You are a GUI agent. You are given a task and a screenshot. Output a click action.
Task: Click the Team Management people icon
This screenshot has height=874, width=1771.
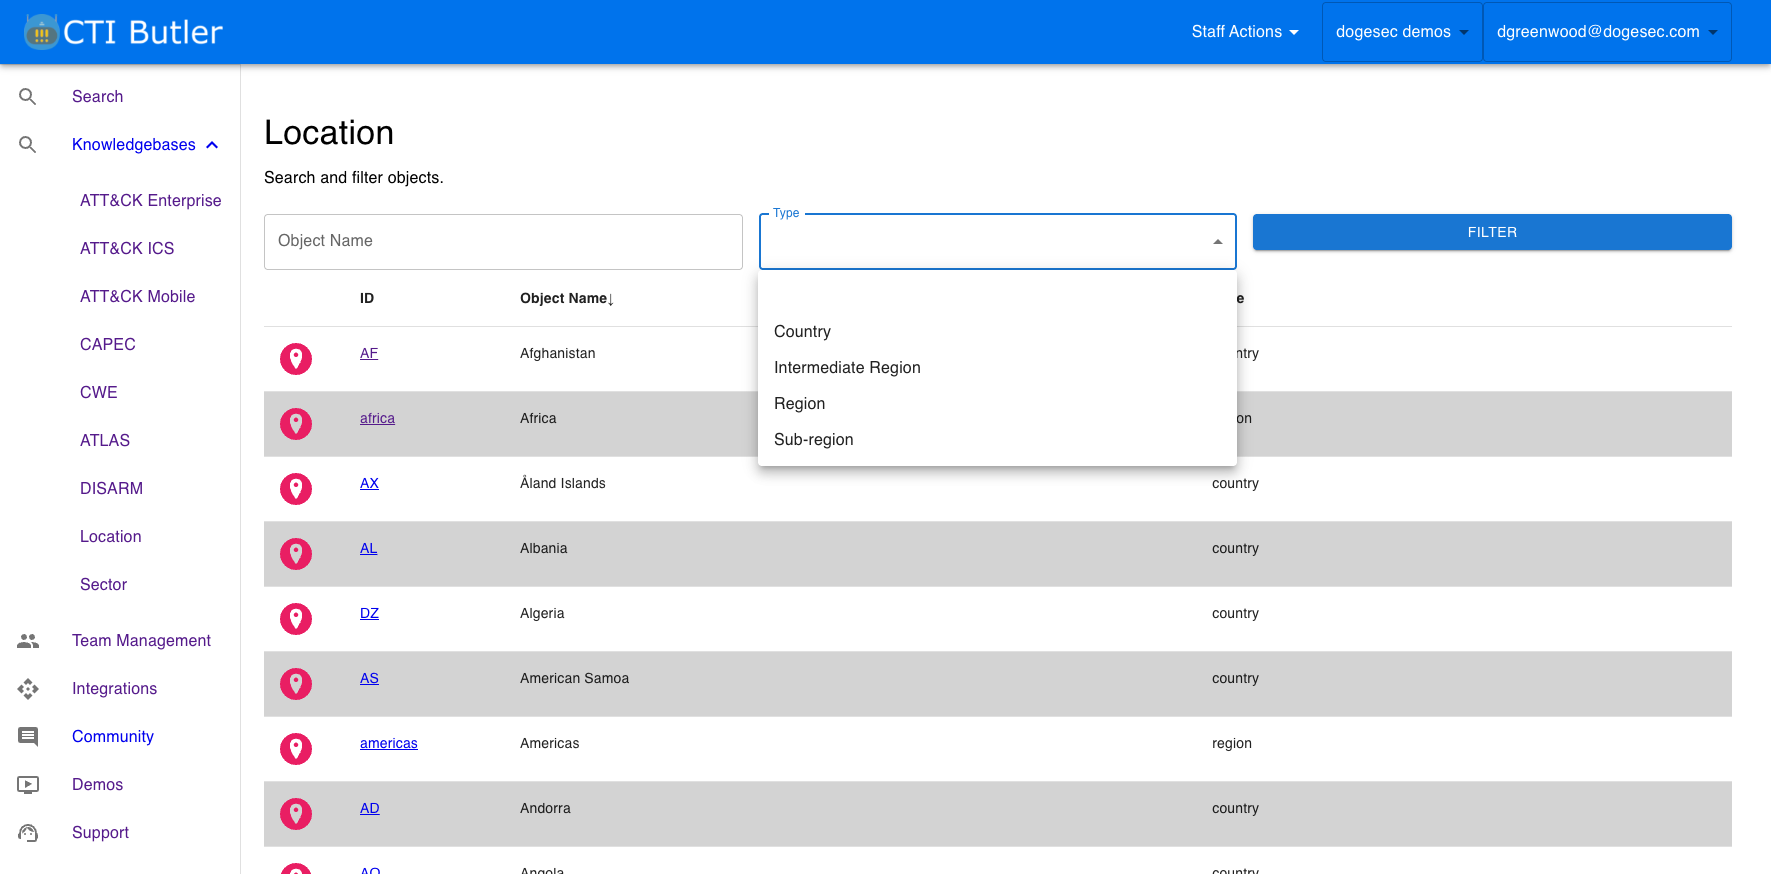[28, 641]
